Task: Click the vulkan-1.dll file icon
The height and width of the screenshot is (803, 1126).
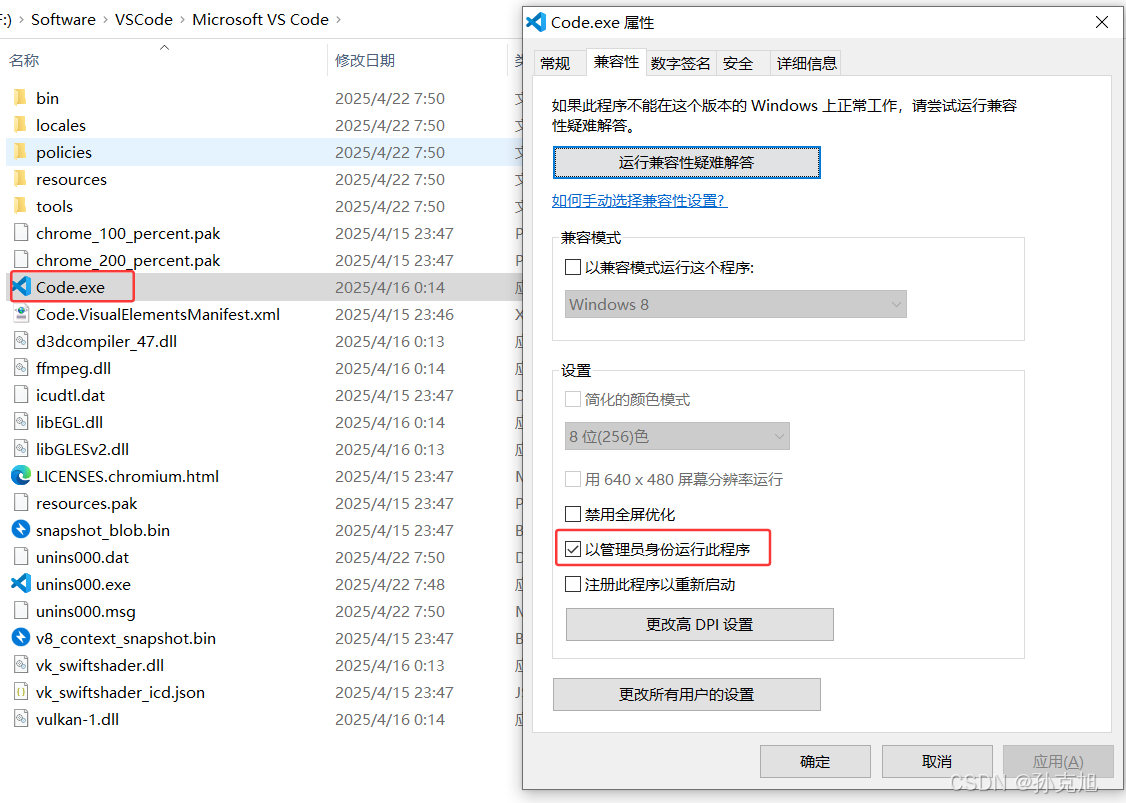Action: tap(22, 719)
